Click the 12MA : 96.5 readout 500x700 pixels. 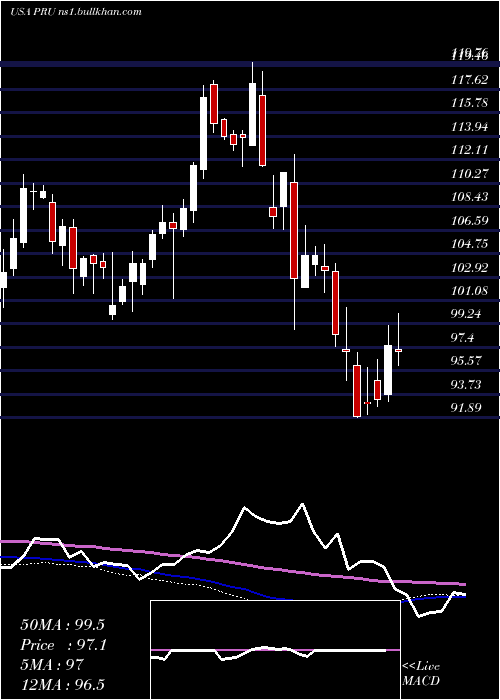62,684
